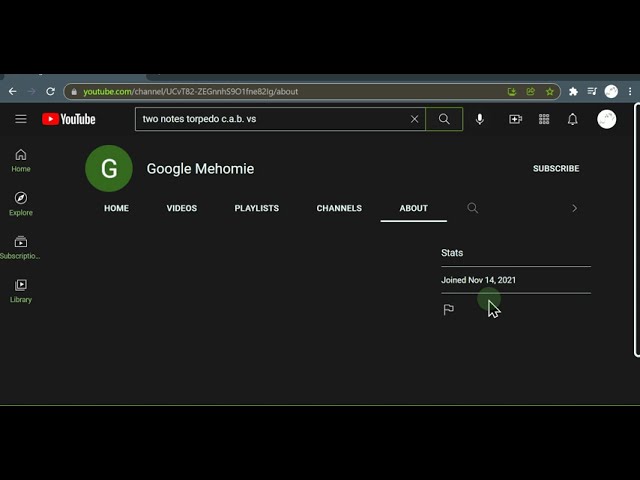Open Subscriptions in the sidebar
Image resolution: width=640 pixels, height=480 pixels.
coord(21,247)
